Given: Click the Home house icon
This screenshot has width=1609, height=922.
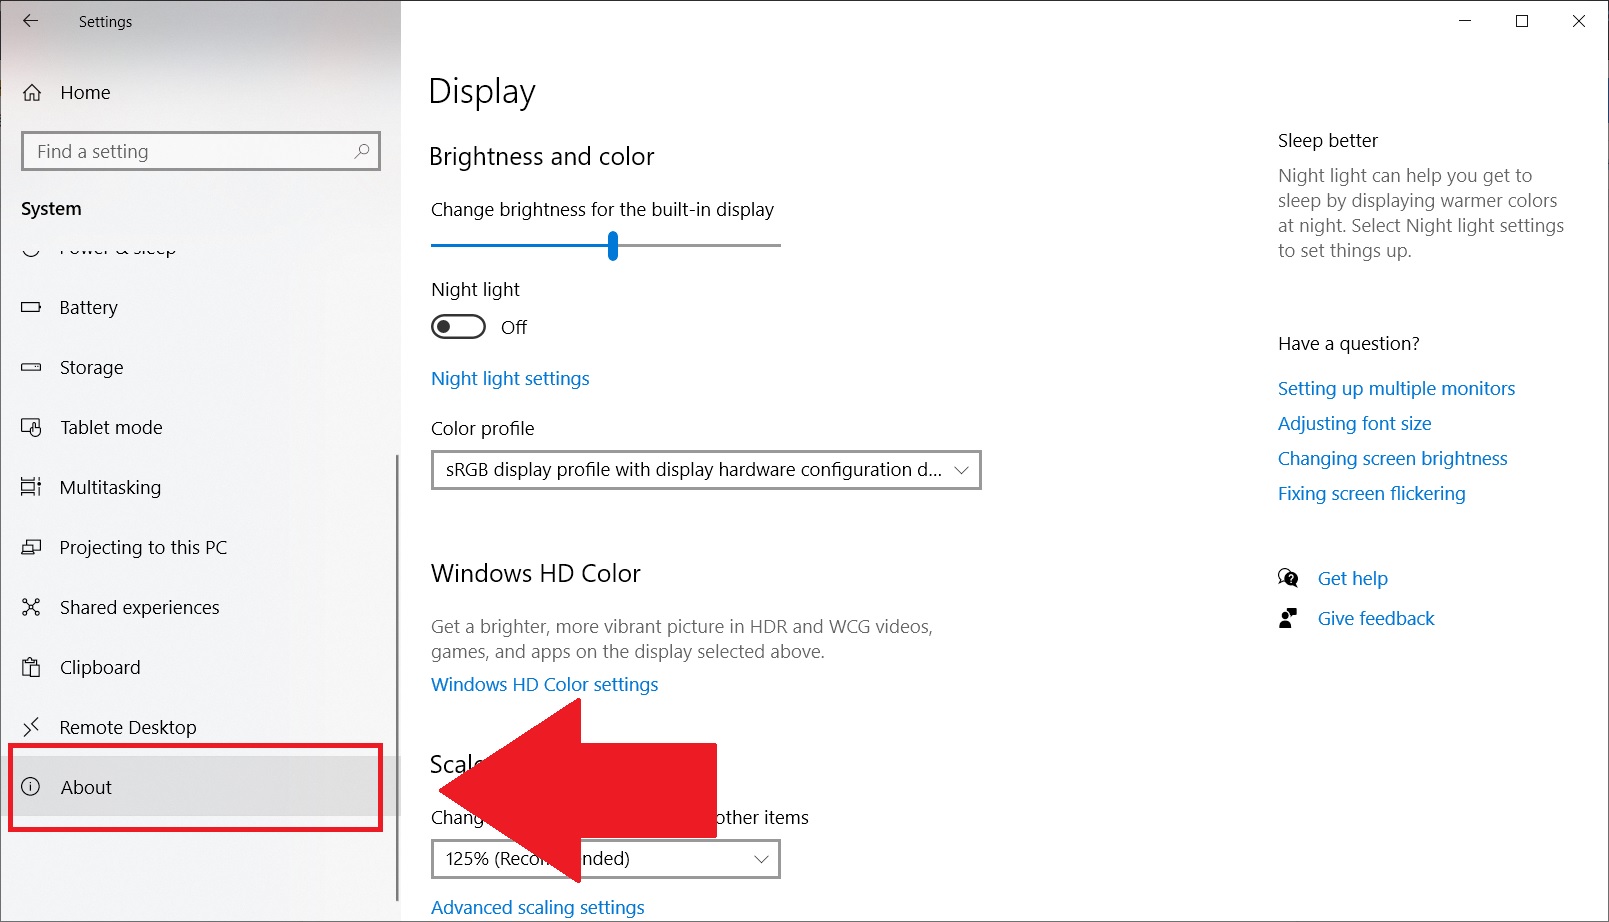Looking at the screenshot, I should pos(32,93).
